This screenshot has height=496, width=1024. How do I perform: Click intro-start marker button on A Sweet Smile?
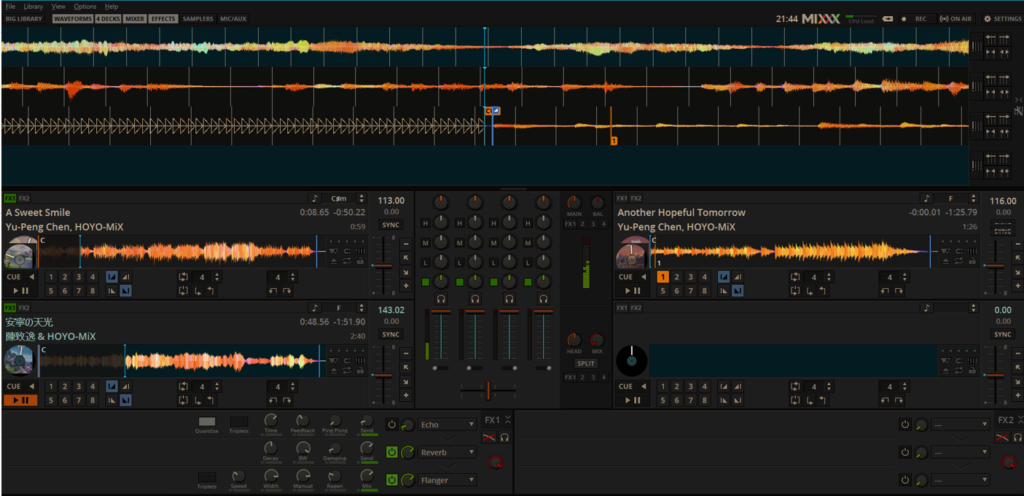[111, 277]
